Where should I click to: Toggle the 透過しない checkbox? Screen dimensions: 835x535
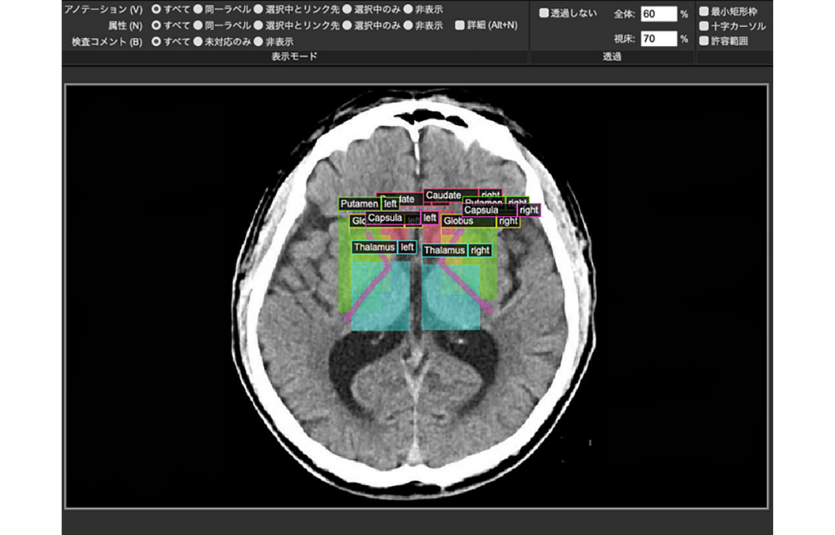click(x=544, y=14)
